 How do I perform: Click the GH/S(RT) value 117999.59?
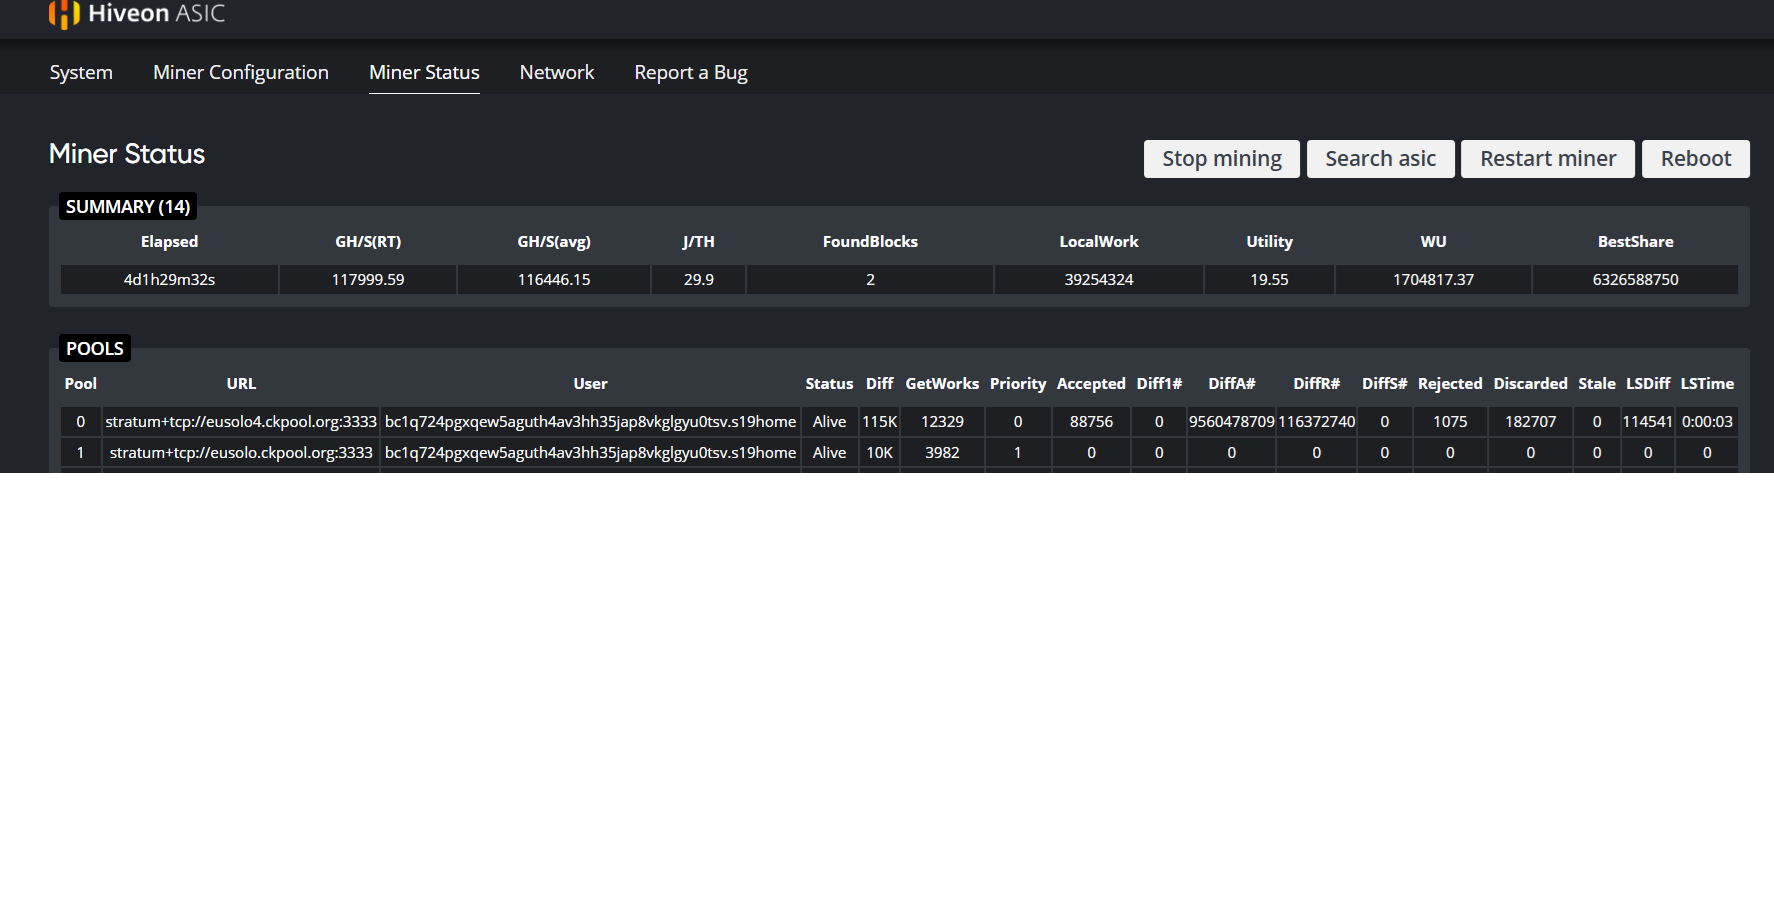[x=368, y=280]
